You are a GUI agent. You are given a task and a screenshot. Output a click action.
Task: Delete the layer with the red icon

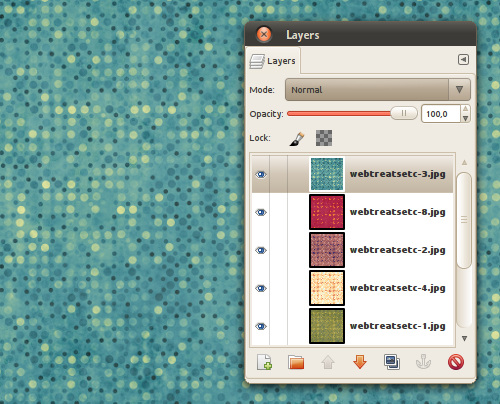pos(456,362)
